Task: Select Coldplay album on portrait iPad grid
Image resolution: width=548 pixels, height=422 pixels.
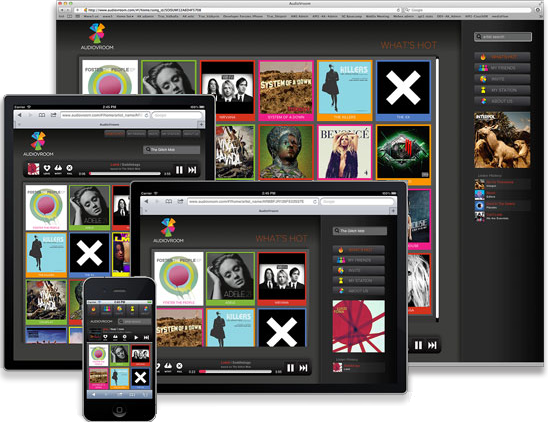Action: click(x=46, y=302)
